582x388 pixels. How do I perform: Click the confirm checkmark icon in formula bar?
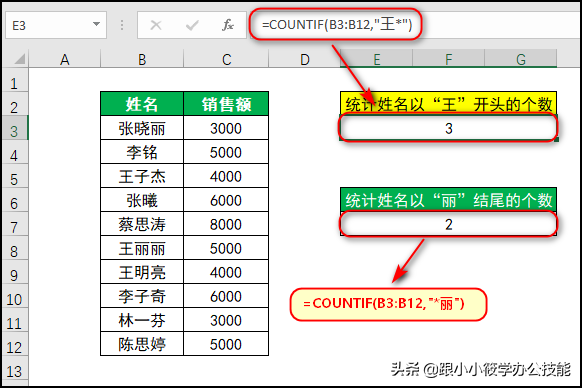coord(192,25)
